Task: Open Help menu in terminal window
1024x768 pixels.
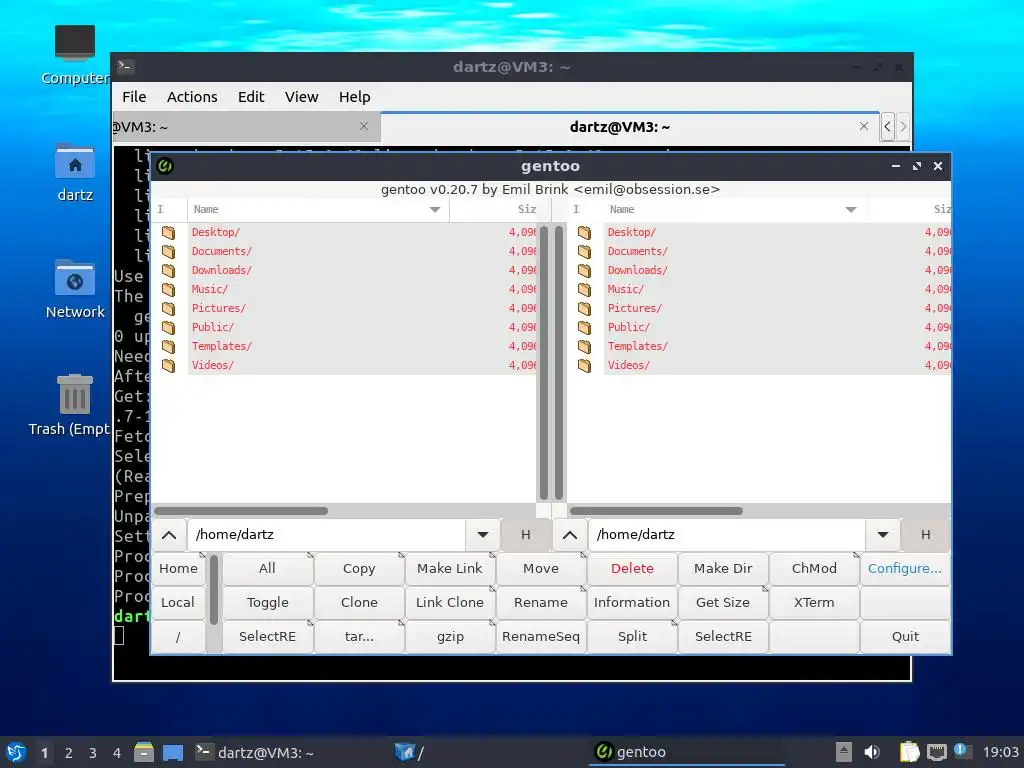Action: click(355, 97)
